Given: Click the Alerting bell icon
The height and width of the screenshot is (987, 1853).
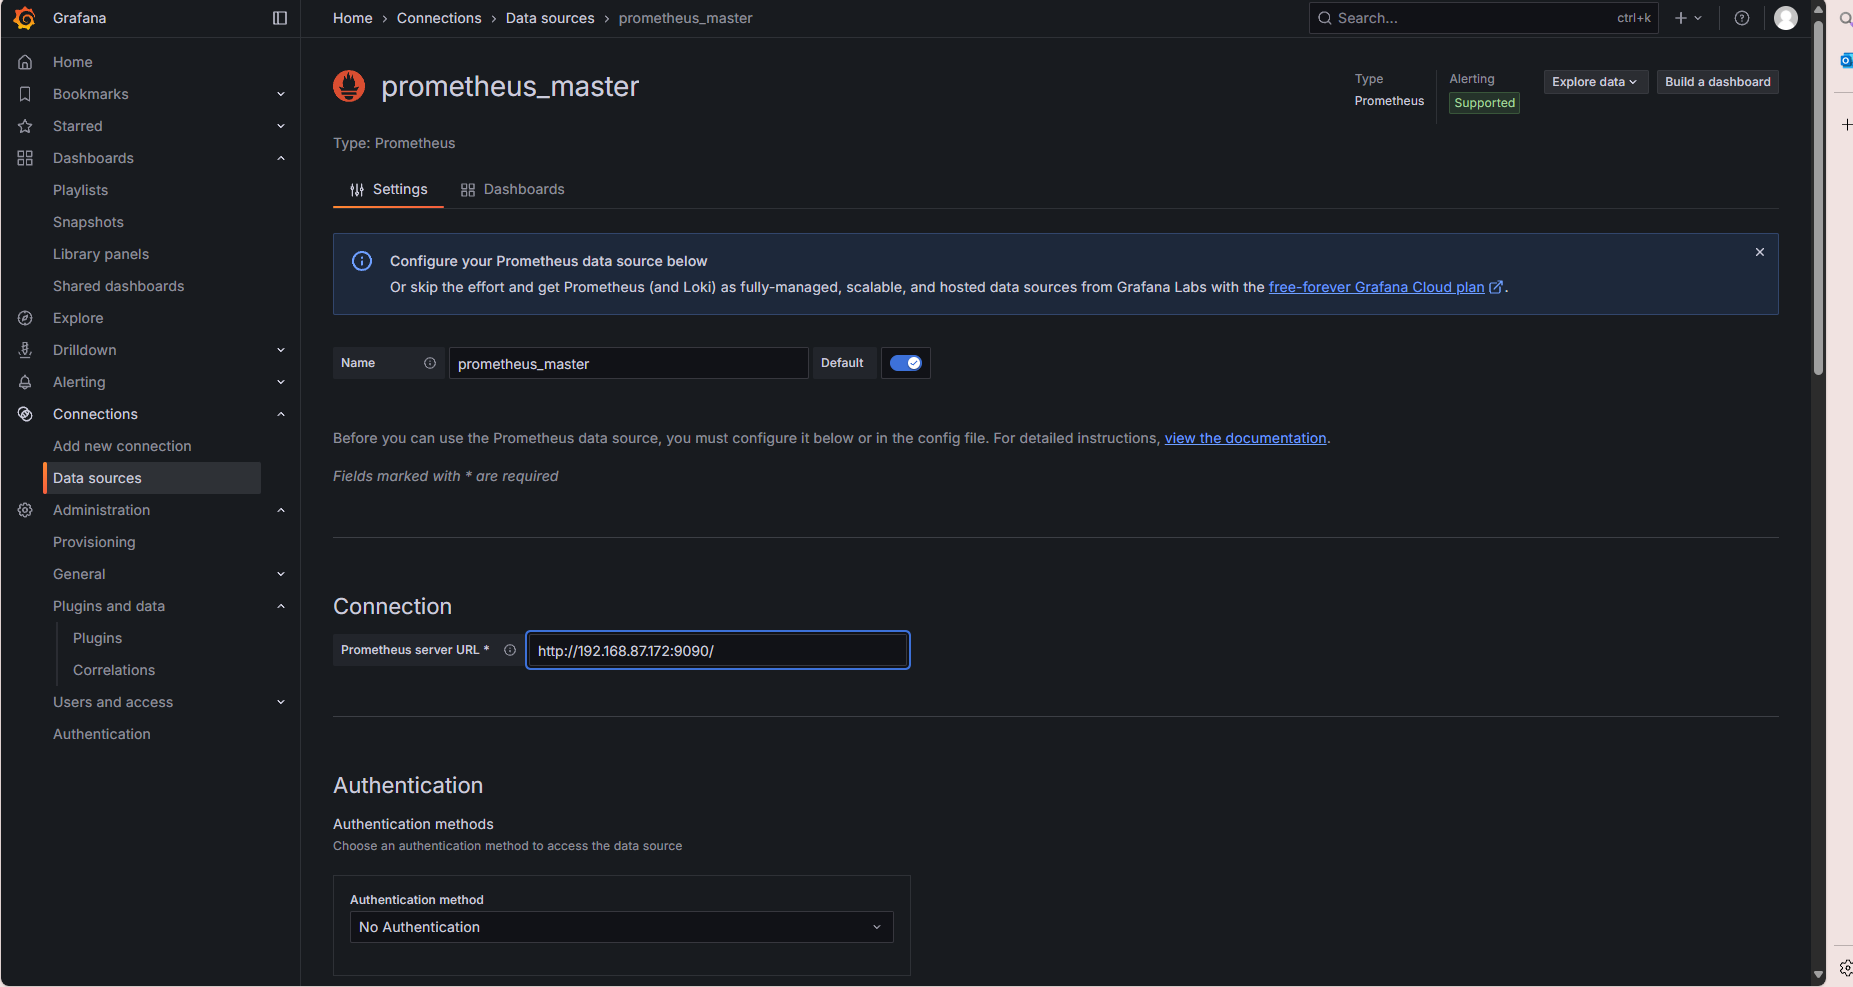Looking at the screenshot, I should coord(25,382).
